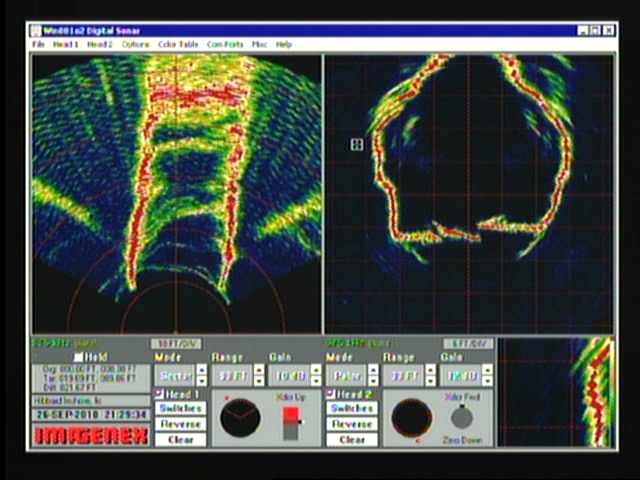640x480 pixels.
Task: Open the Com Ports menu
Action: click(225, 44)
